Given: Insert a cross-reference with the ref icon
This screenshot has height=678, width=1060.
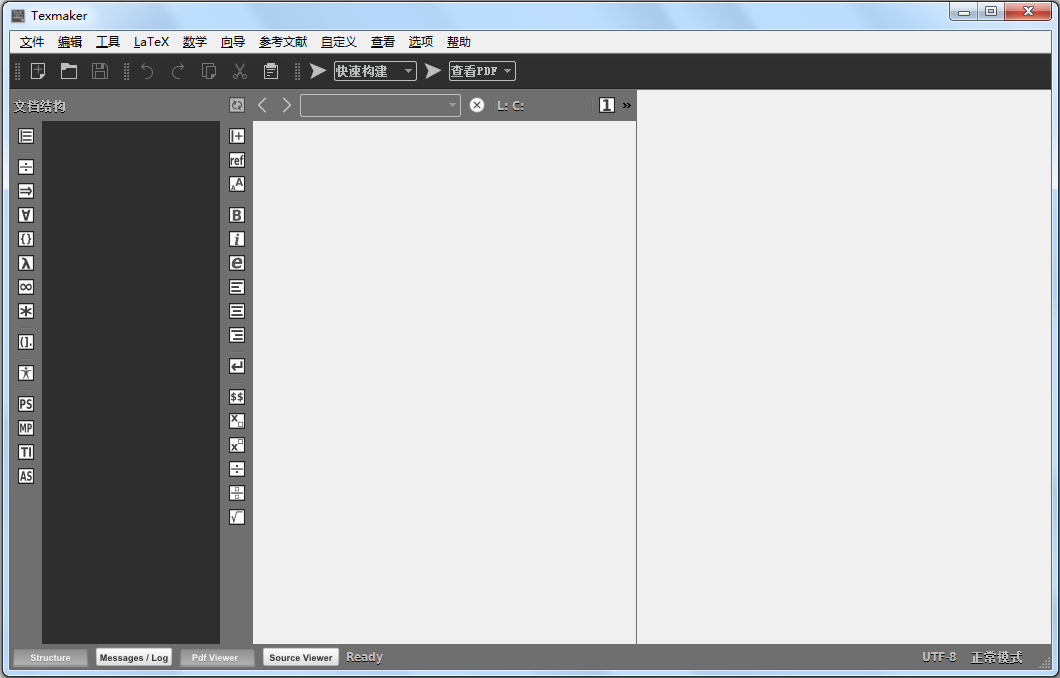Looking at the screenshot, I should (236, 159).
